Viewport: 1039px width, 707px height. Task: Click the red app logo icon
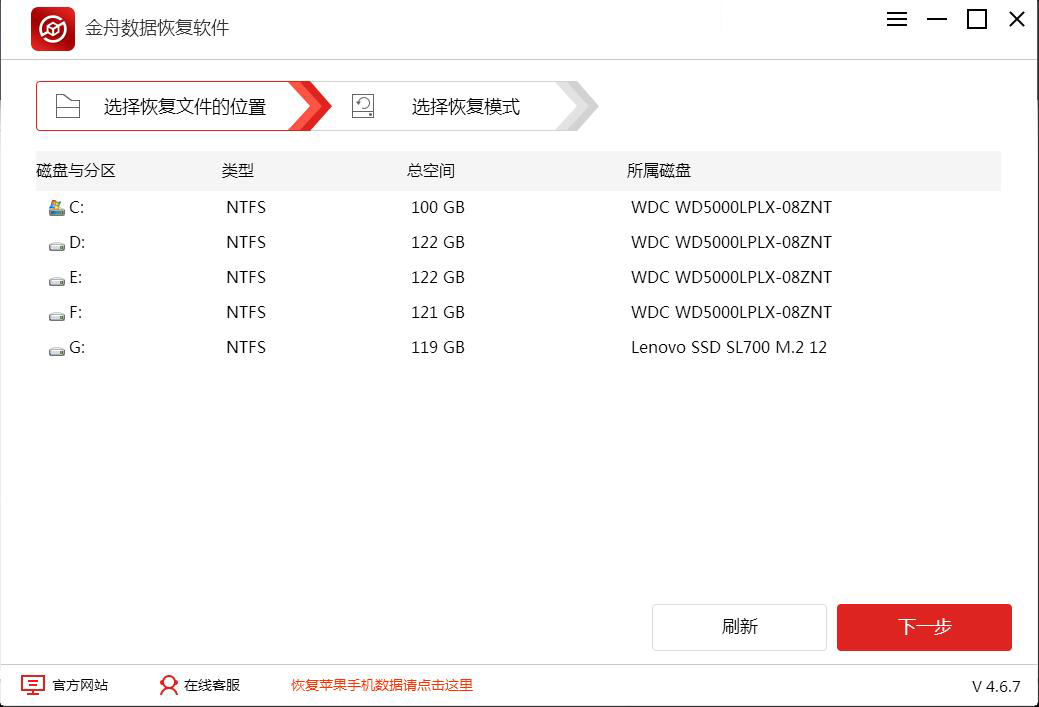[53, 28]
